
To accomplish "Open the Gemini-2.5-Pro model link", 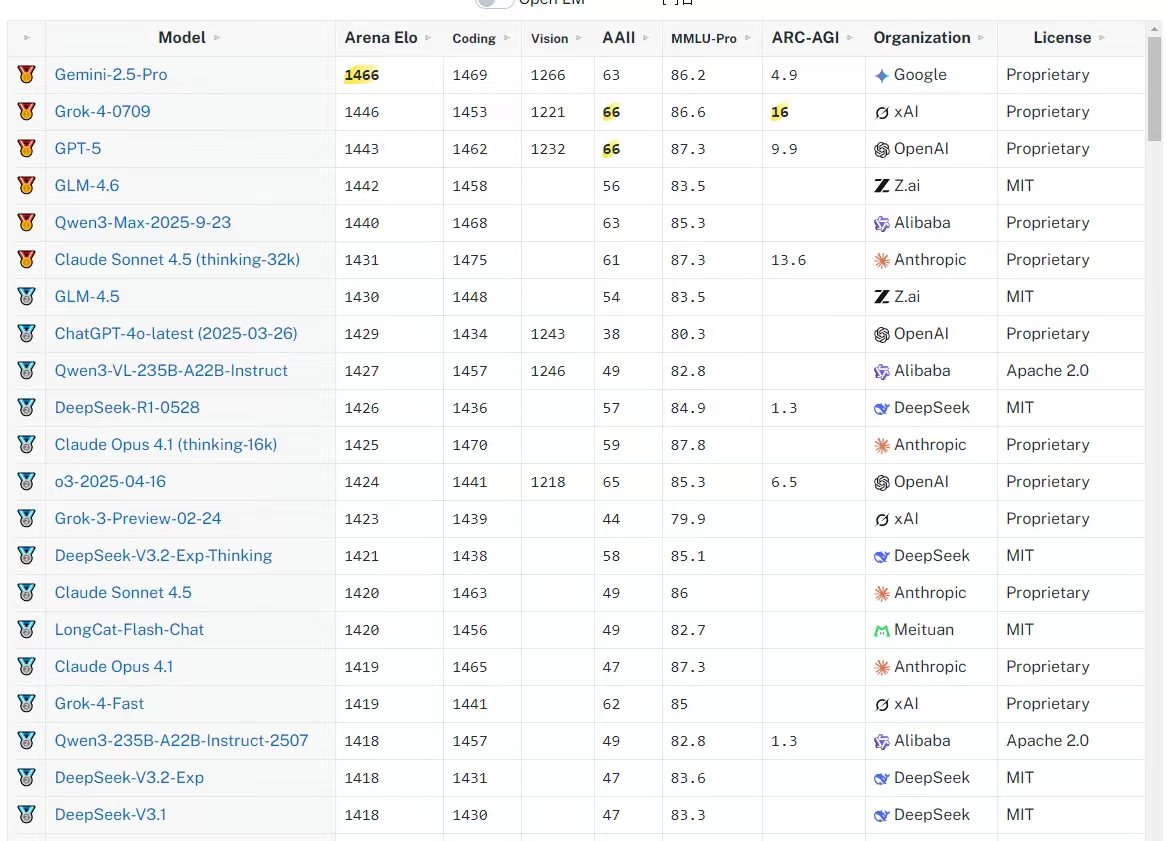I will coord(111,74).
